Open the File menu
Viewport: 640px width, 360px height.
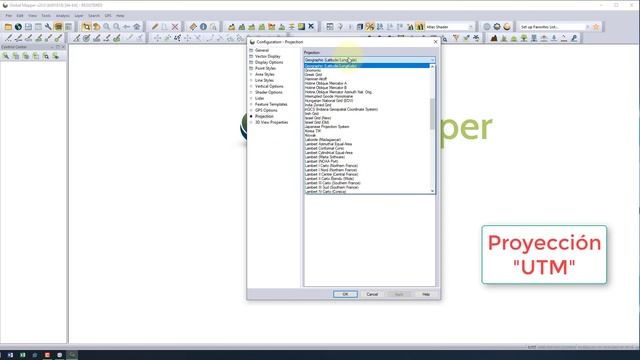coord(9,16)
